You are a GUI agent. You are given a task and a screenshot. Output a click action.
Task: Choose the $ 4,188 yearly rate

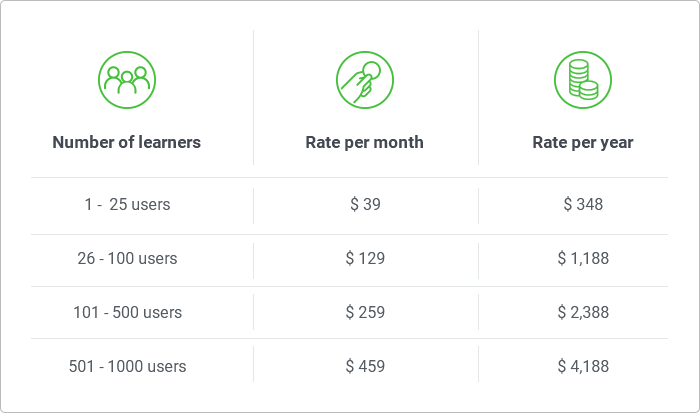tap(583, 367)
